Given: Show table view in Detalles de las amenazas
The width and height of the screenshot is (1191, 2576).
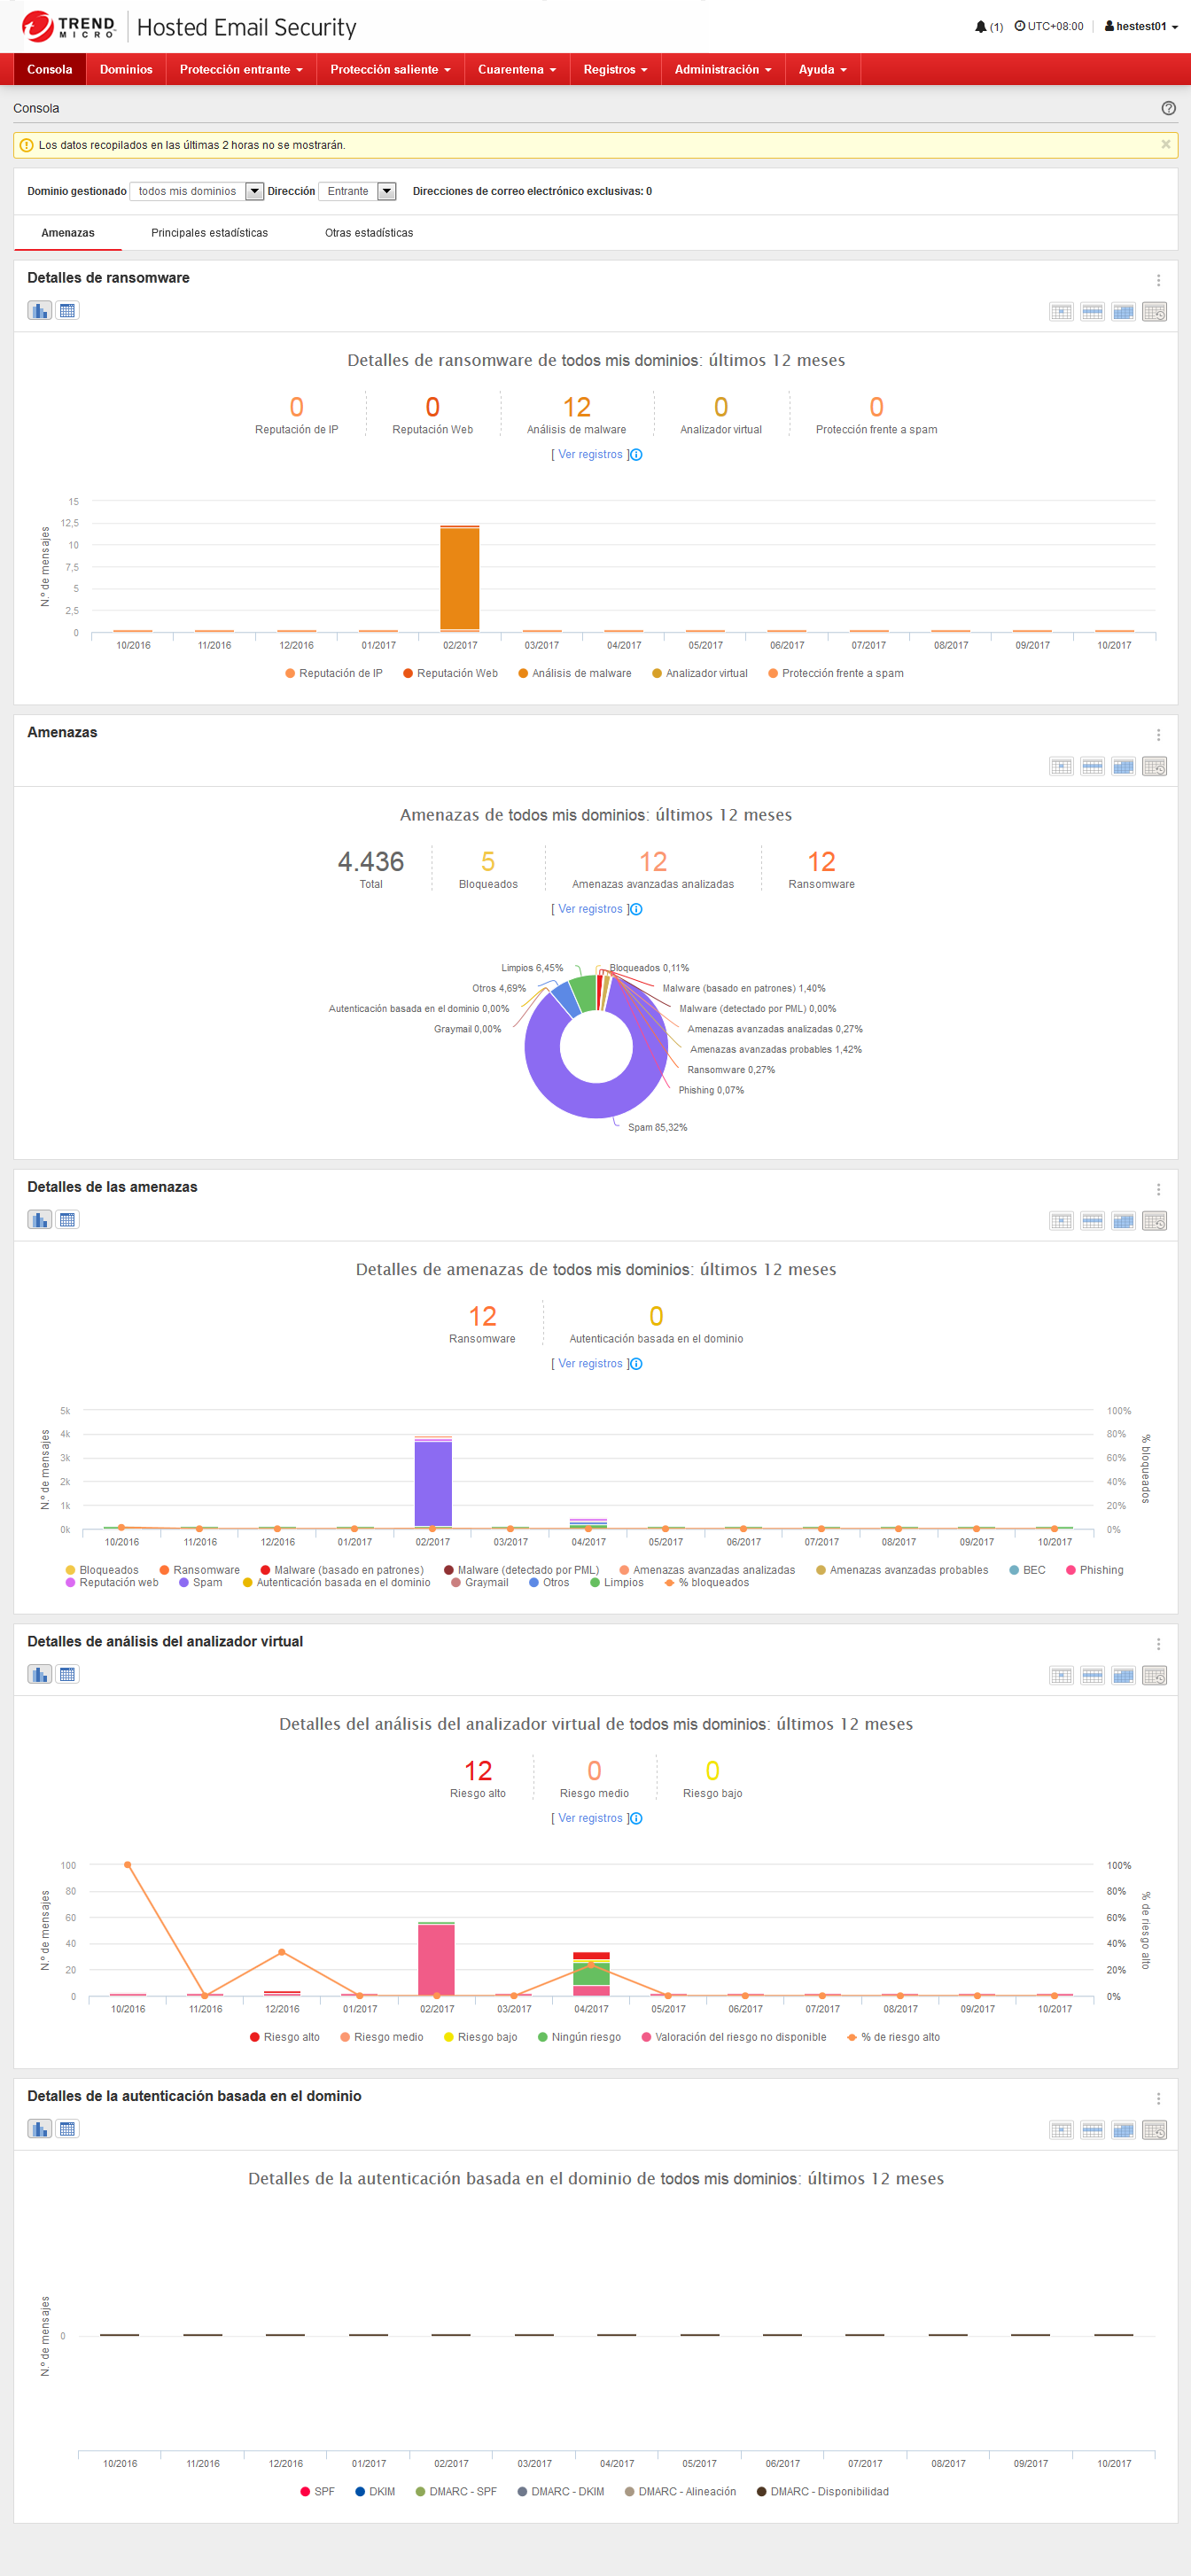Looking at the screenshot, I should [67, 1220].
